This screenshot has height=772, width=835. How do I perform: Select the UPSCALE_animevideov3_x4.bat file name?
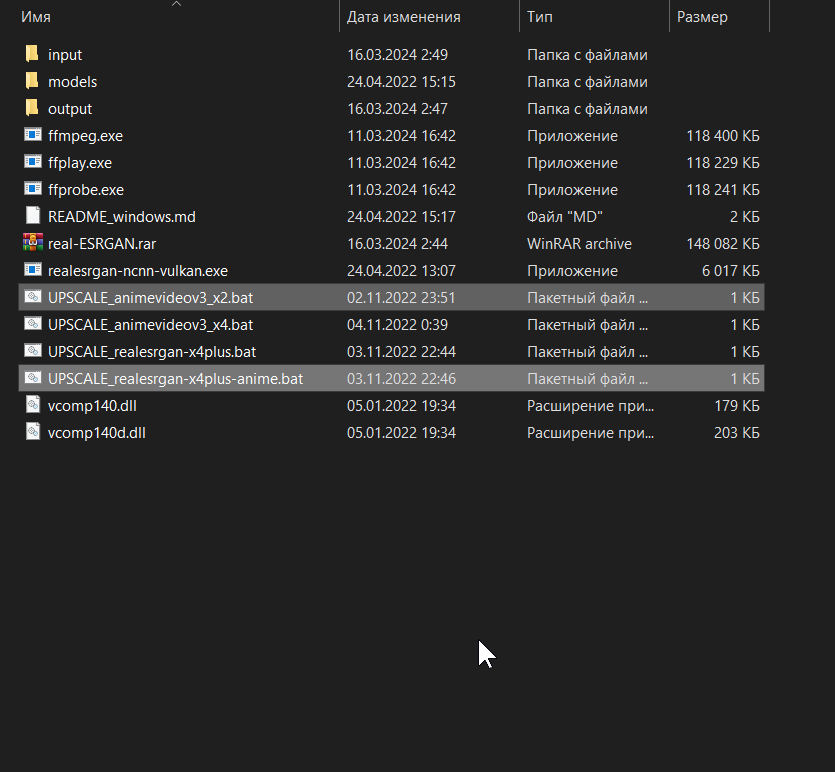click(150, 325)
